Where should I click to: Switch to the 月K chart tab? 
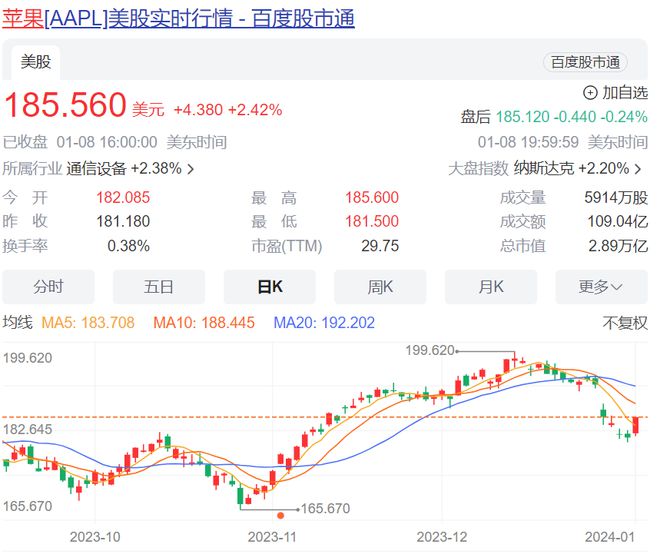(491, 287)
